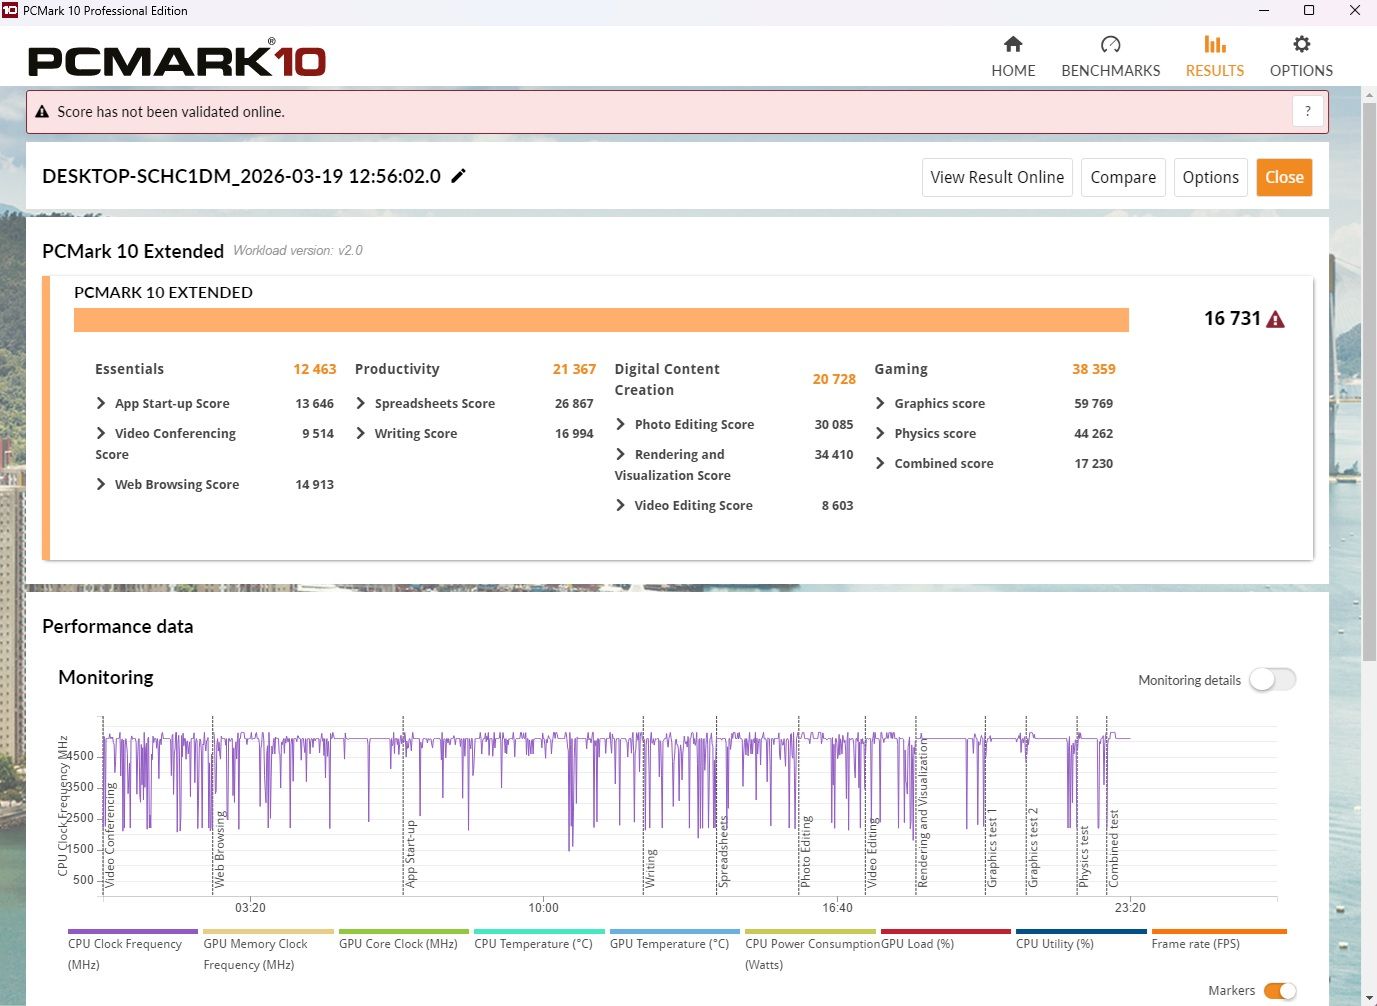The image size is (1377, 1006).
Task: Click the GPU Load legend entry
Action: (917, 943)
